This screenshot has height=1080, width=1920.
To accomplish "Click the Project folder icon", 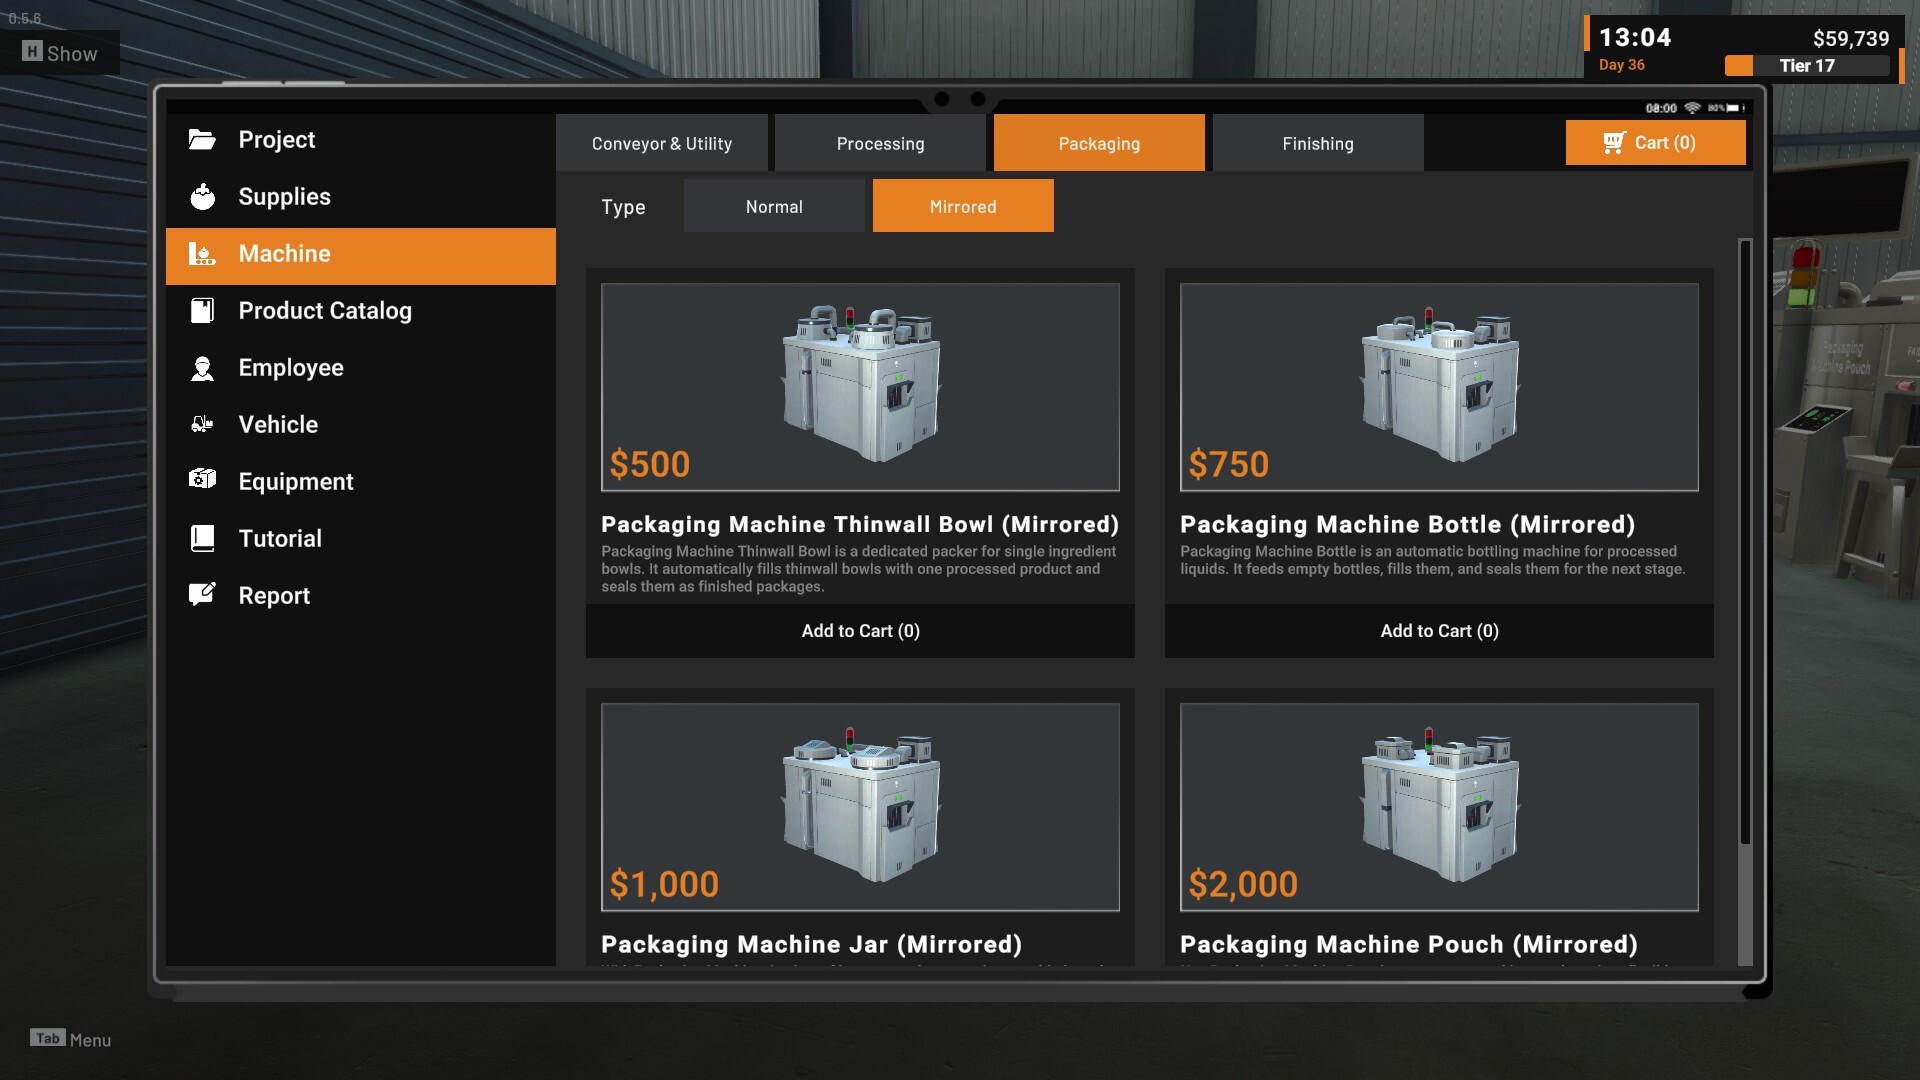I will (x=202, y=140).
